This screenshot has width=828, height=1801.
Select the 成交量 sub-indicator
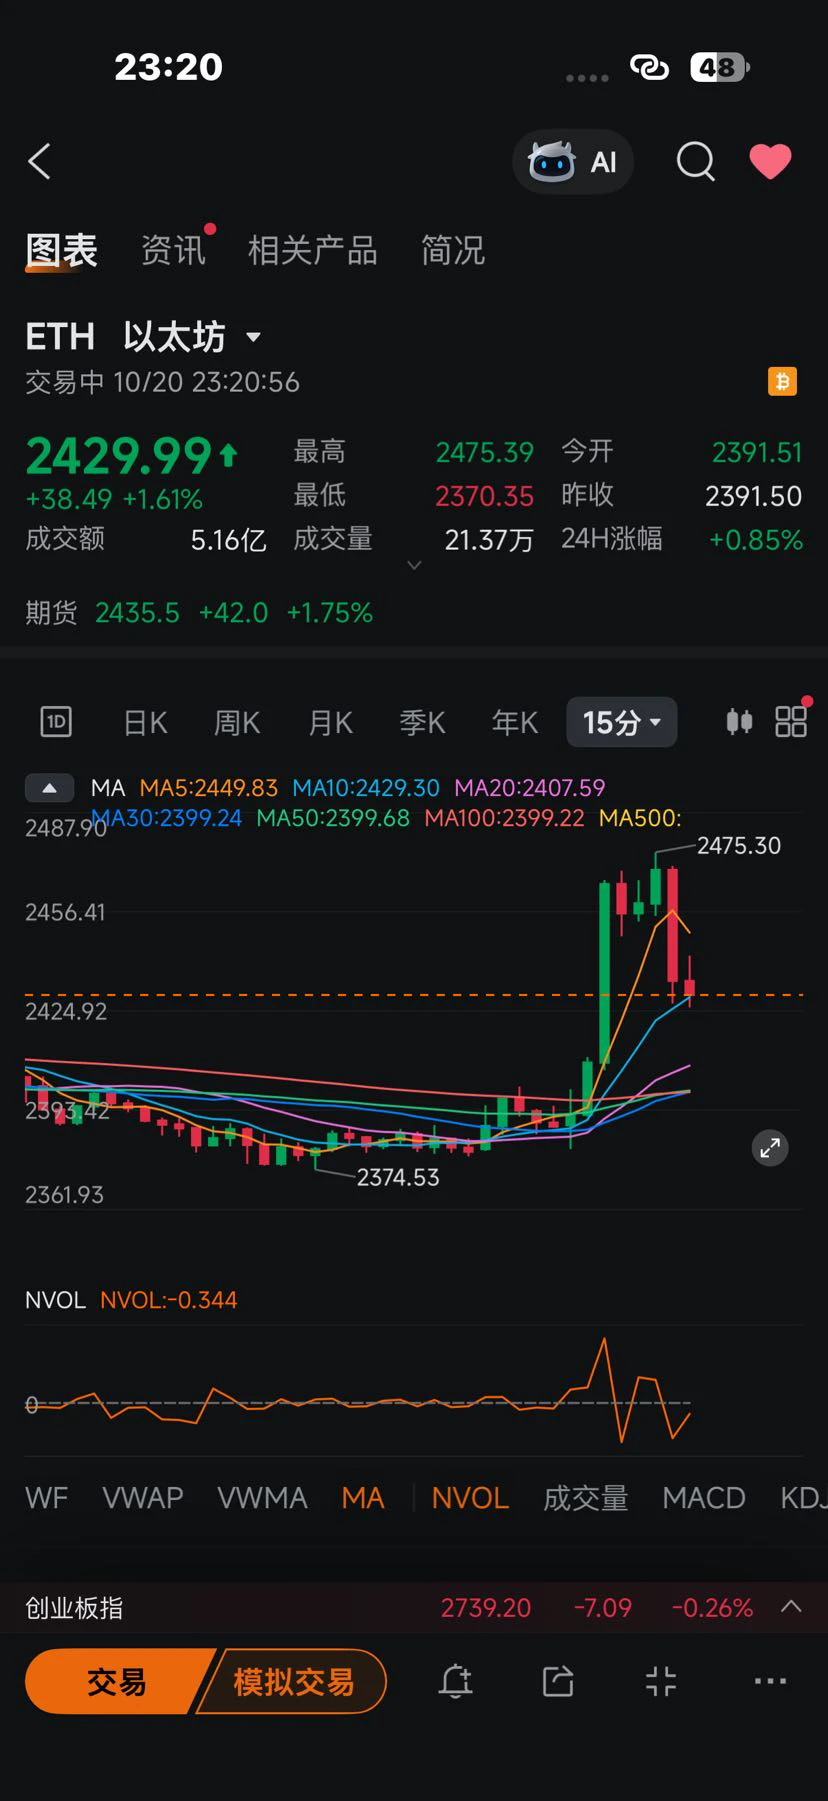coord(586,1498)
